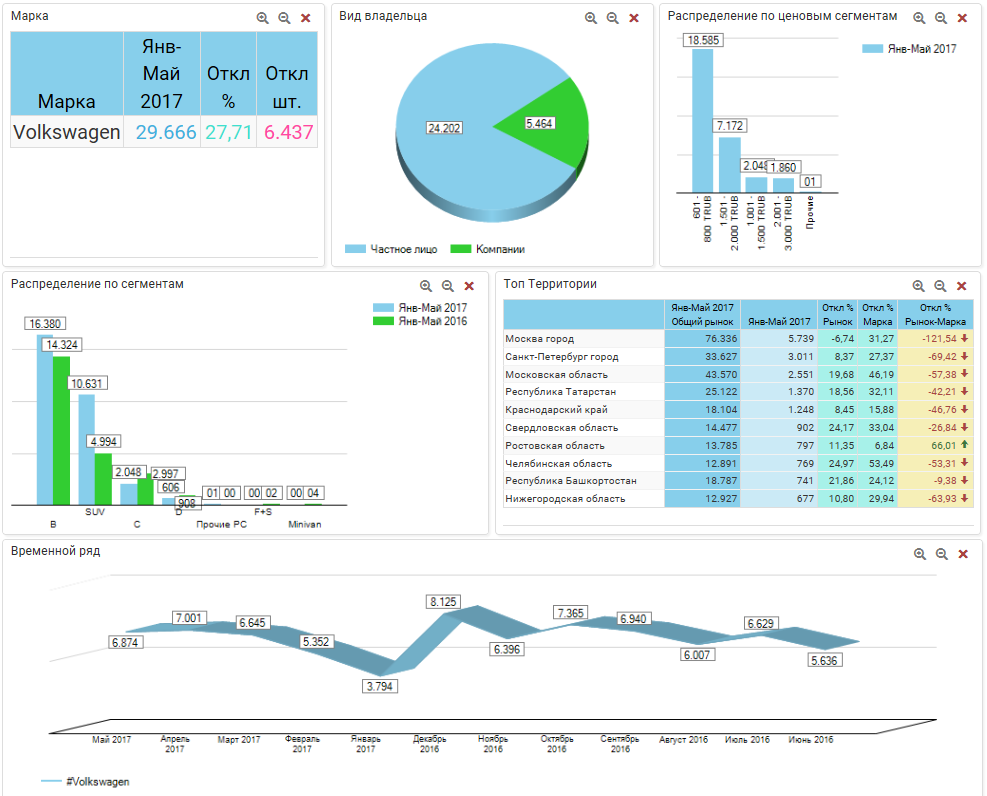The image size is (987, 796).
Task: Close the Временной ряд panel
Action: pos(963,554)
